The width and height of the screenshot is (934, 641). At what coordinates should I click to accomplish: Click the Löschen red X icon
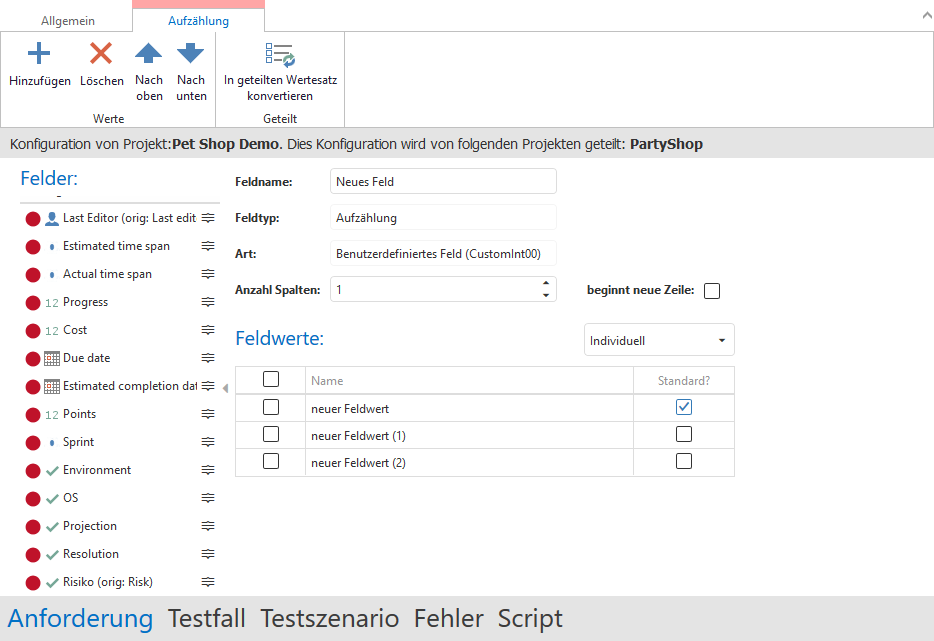click(101, 54)
